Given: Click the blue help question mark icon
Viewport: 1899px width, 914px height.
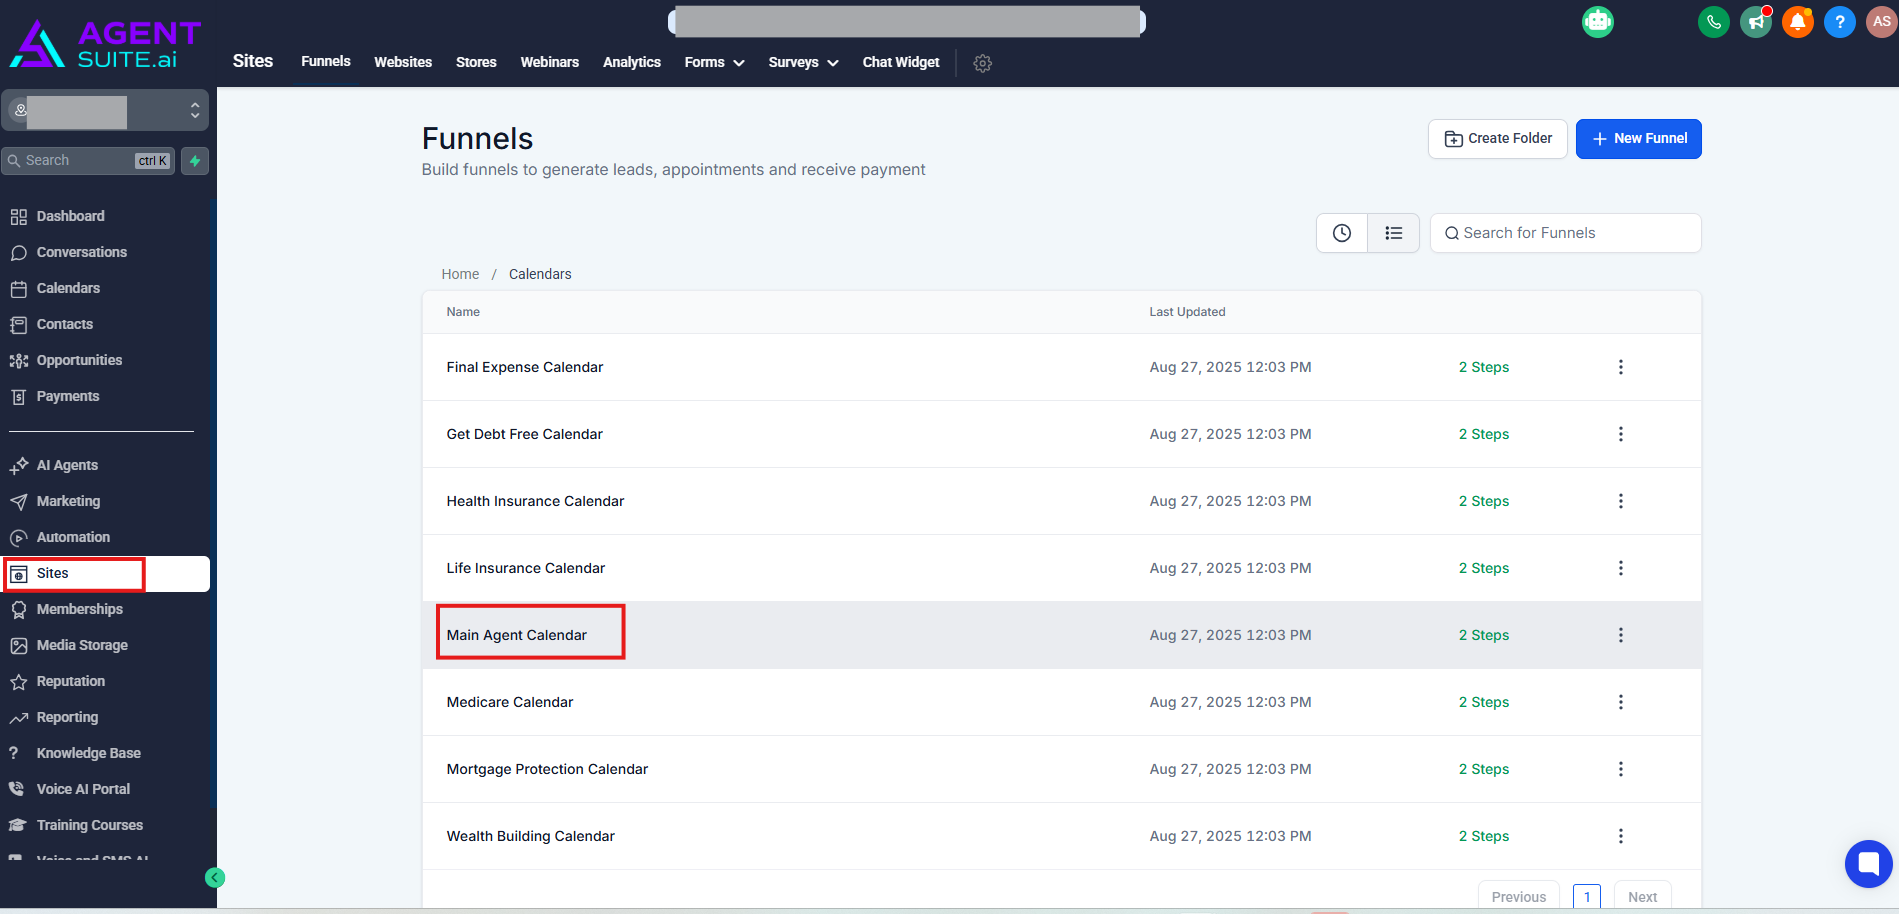Looking at the screenshot, I should click(1840, 21).
